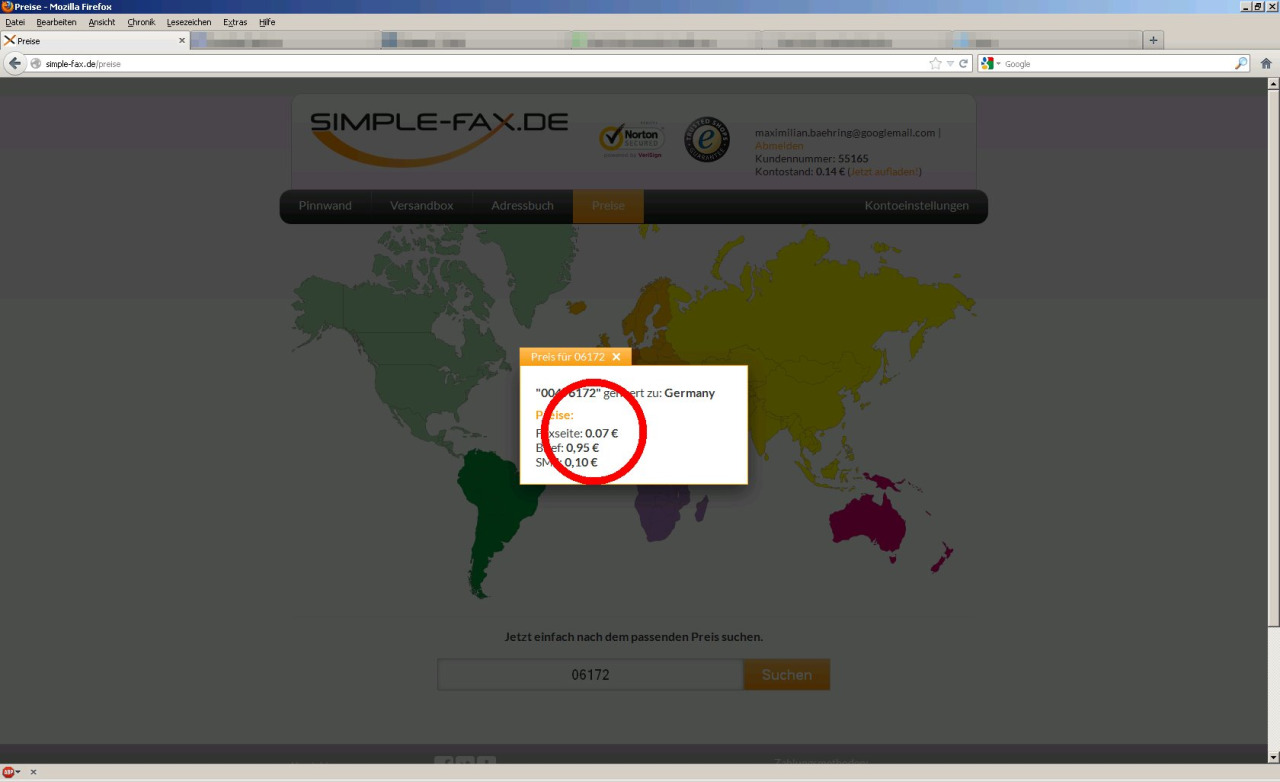Open the Bearbeiten menu
The image size is (1280, 782).
(x=56, y=22)
